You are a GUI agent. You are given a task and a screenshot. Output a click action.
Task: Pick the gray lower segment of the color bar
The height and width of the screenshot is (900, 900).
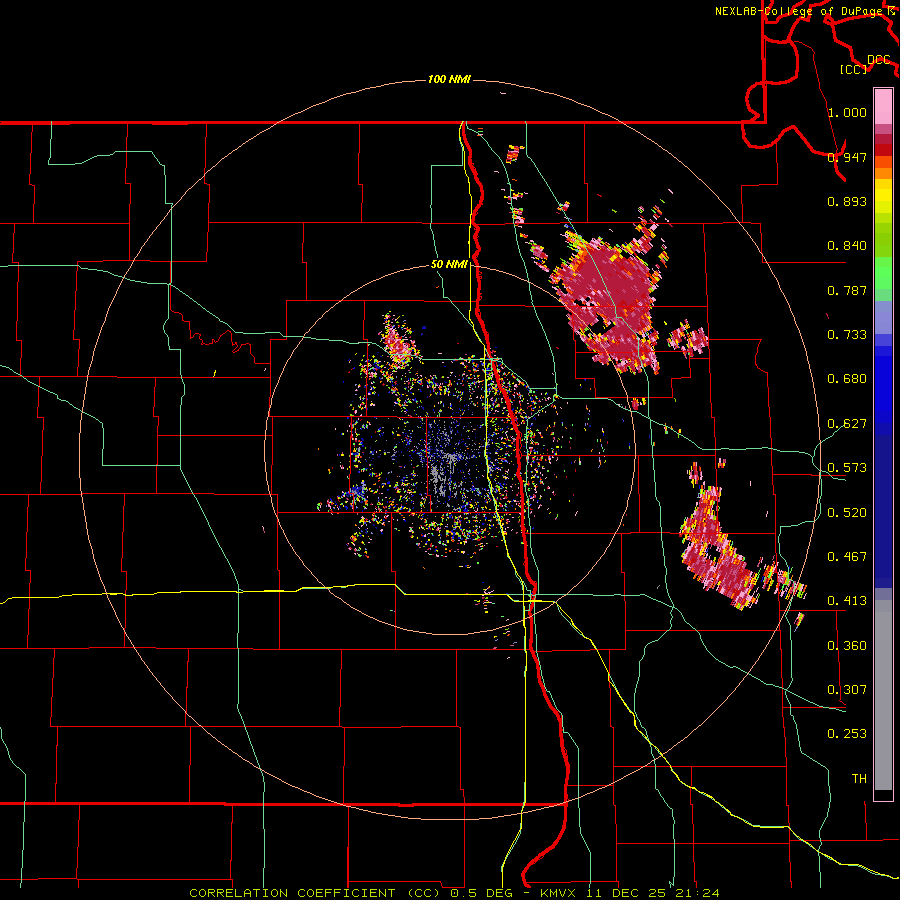(x=883, y=695)
